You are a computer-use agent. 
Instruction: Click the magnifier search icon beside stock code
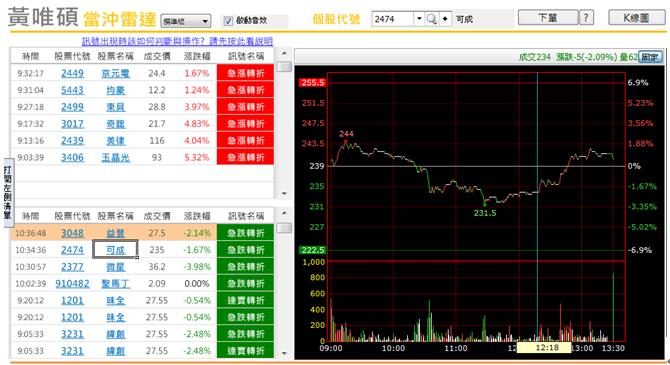click(x=432, y=19)
